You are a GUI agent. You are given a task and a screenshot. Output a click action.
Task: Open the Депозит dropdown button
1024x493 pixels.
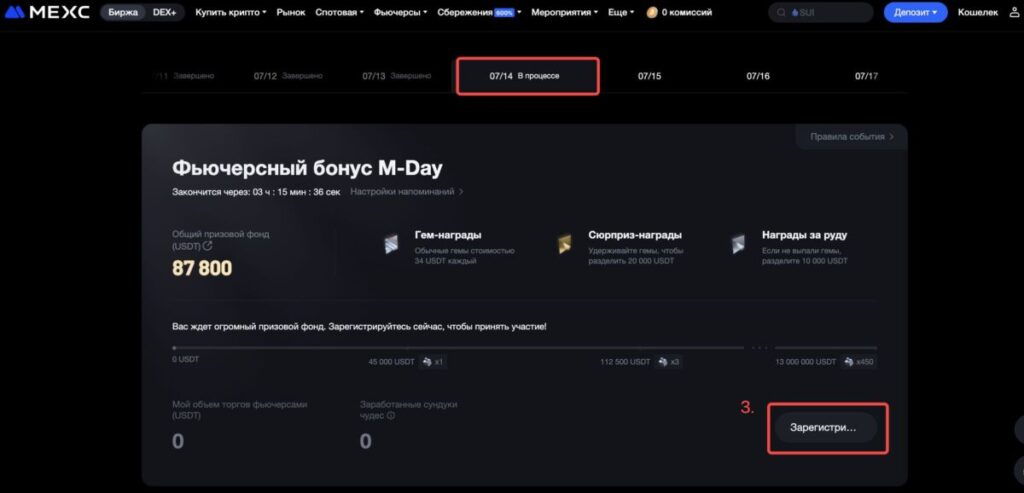[x=915, y=13]
